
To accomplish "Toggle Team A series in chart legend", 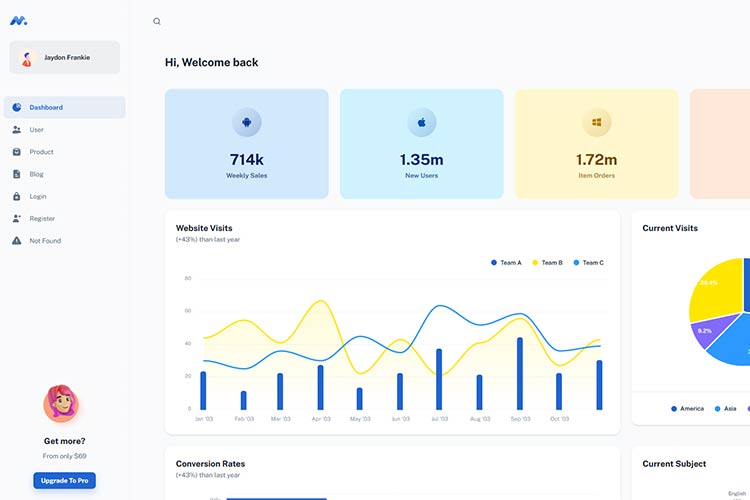I will point(506,263).
